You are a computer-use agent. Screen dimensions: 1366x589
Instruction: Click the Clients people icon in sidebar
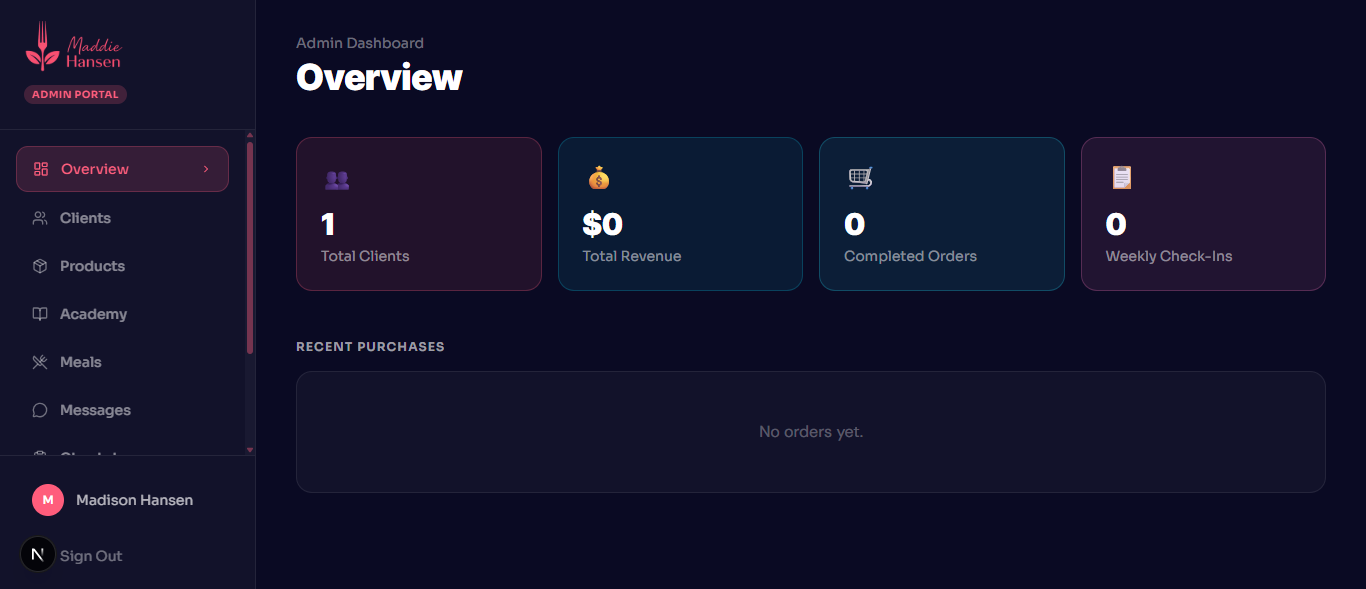click(40, 218)
